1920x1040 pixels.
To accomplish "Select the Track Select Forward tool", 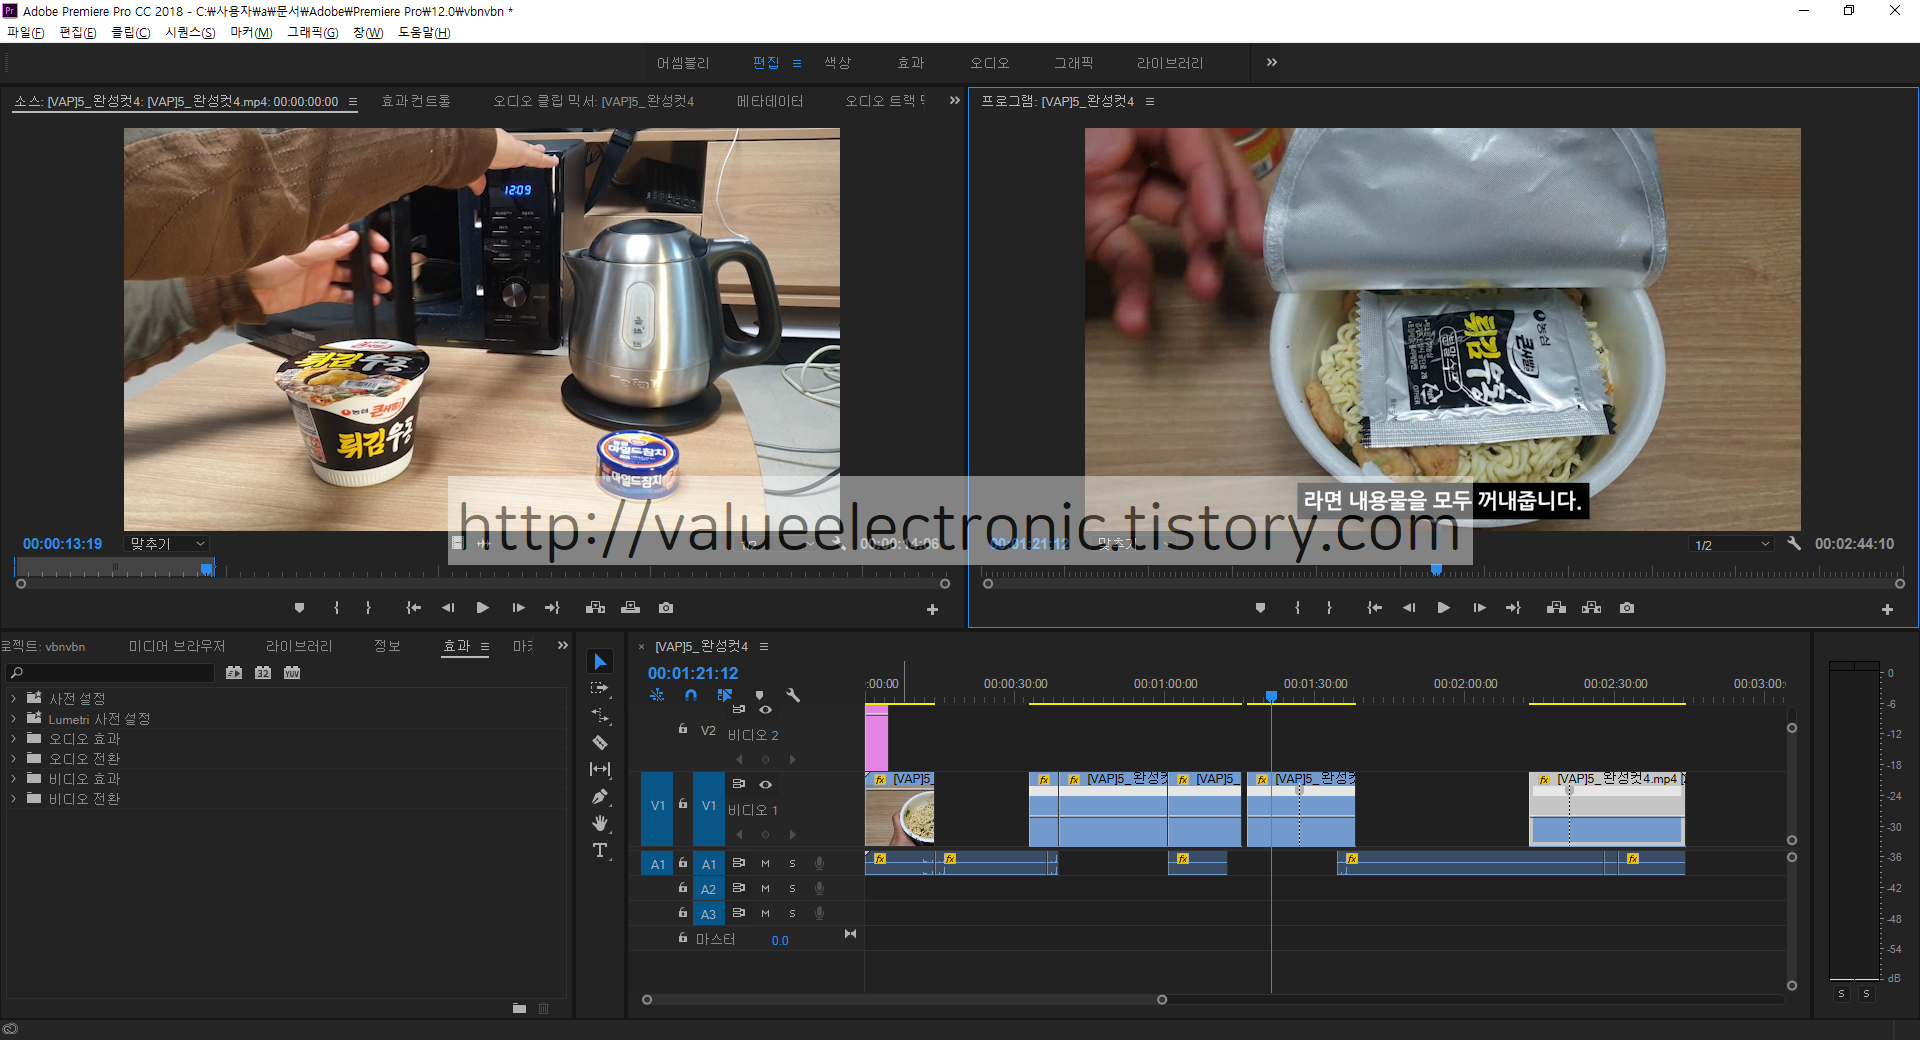I will (x=600, y=688).
